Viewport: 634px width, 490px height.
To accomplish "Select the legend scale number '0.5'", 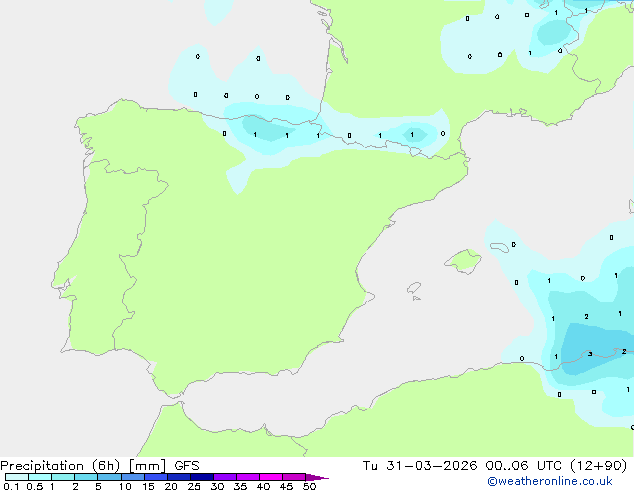I will click(x=35, y=486).
